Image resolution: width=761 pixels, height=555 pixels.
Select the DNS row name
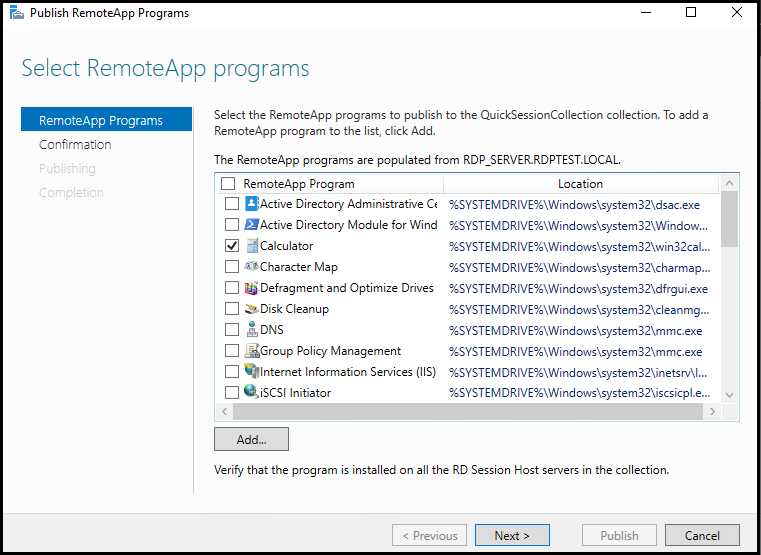[x=272, y=329]
